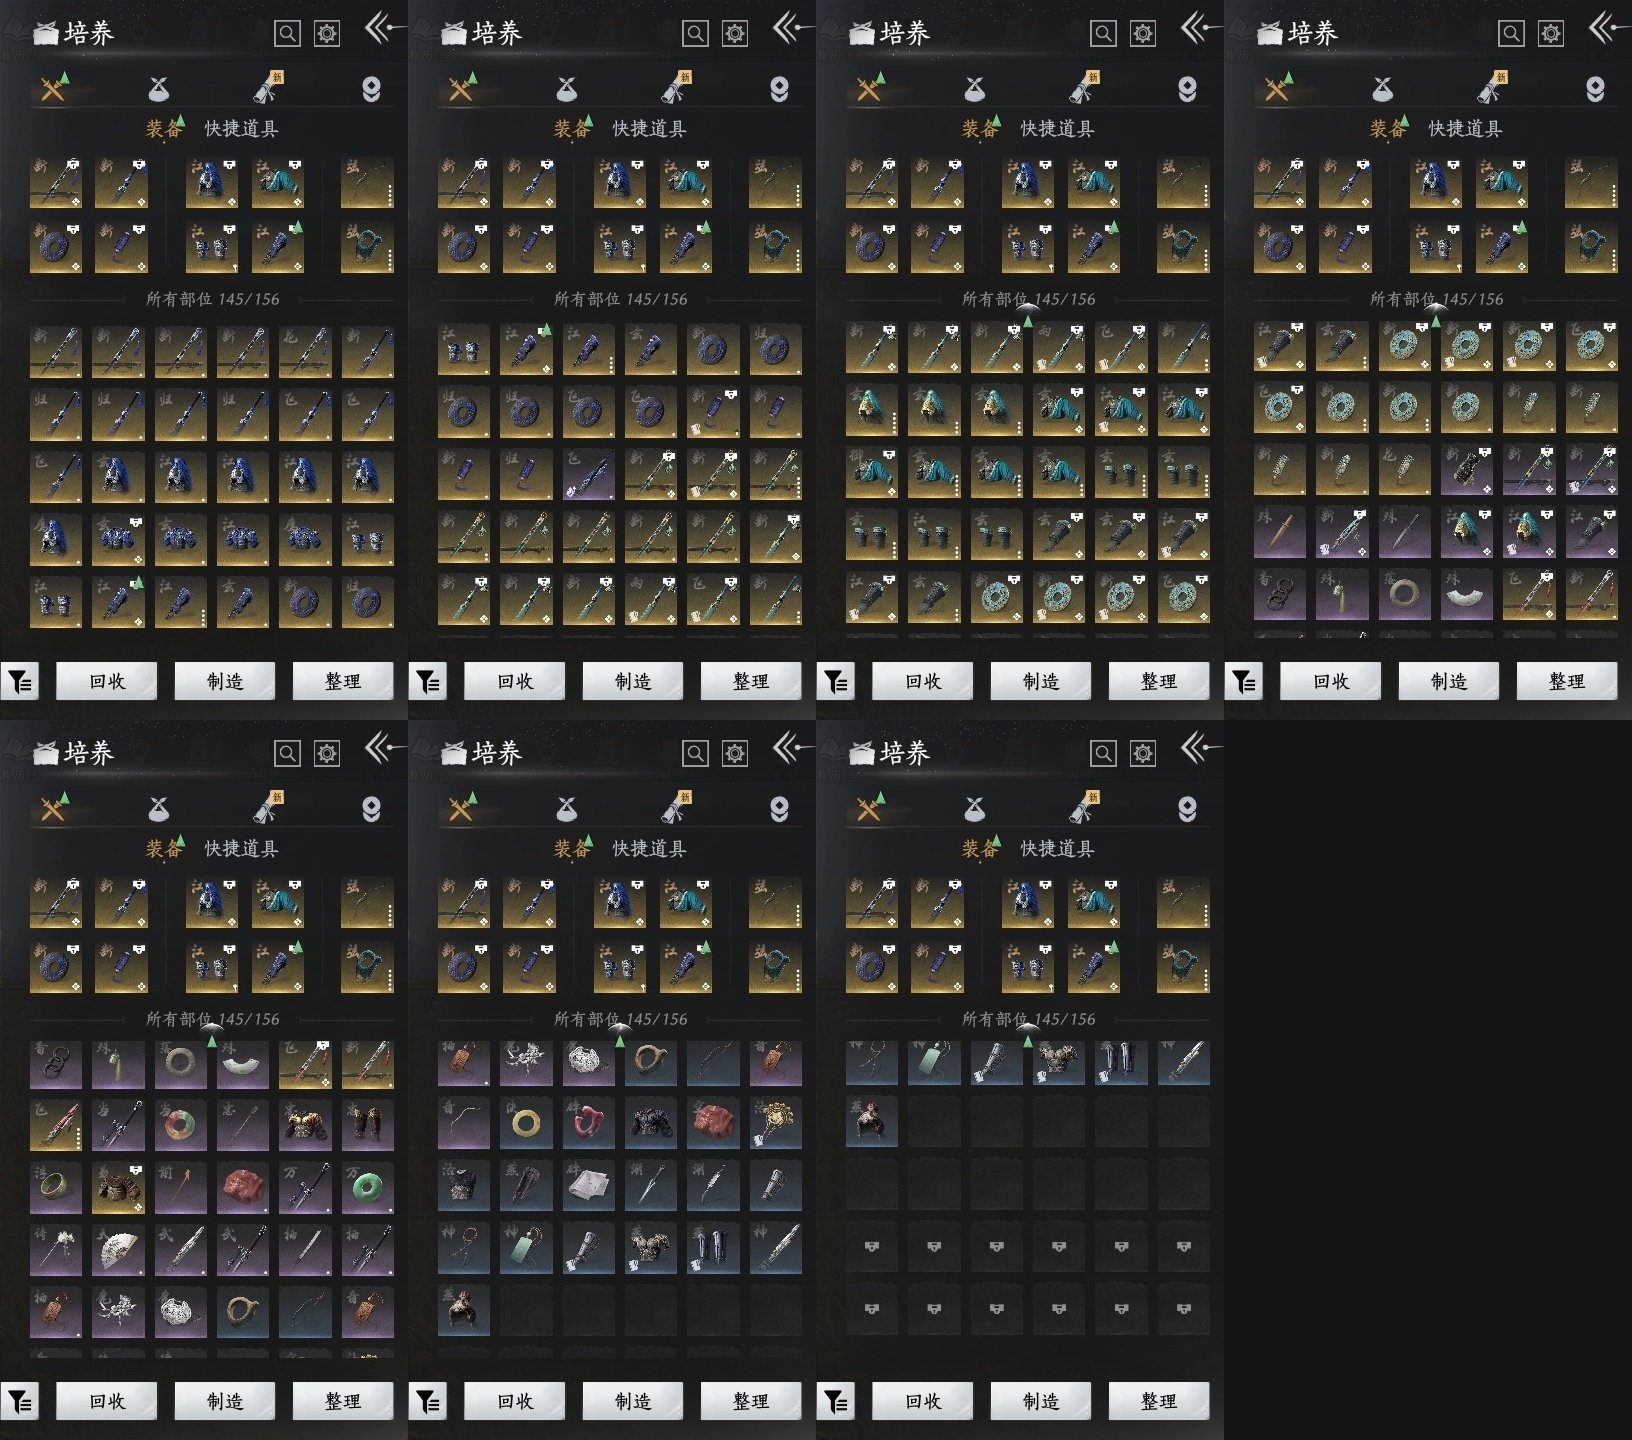Open the scroll category marked 新 in the second panel
1632x1440 pixels.
point(677,89)
